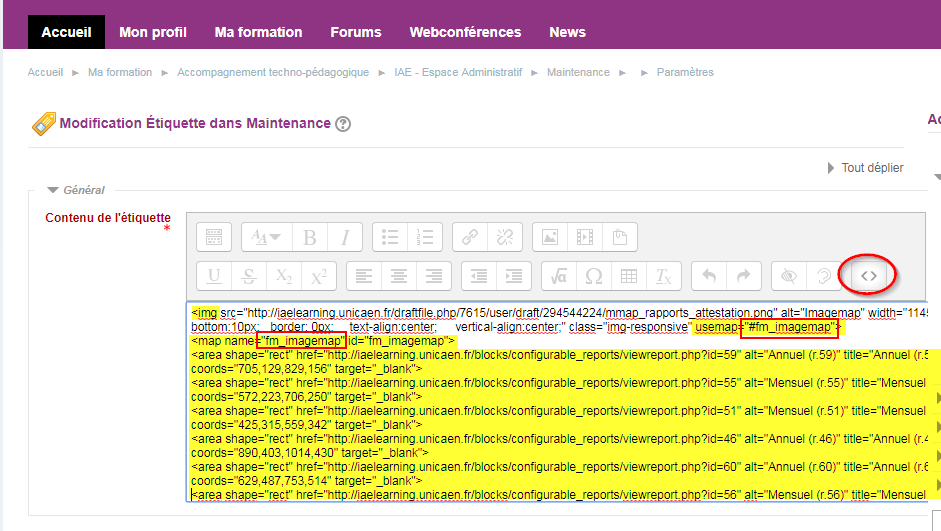Viewport: 941px width, 531px height.
Task: Insert an image using the image icon
Action: pos(549,237)
